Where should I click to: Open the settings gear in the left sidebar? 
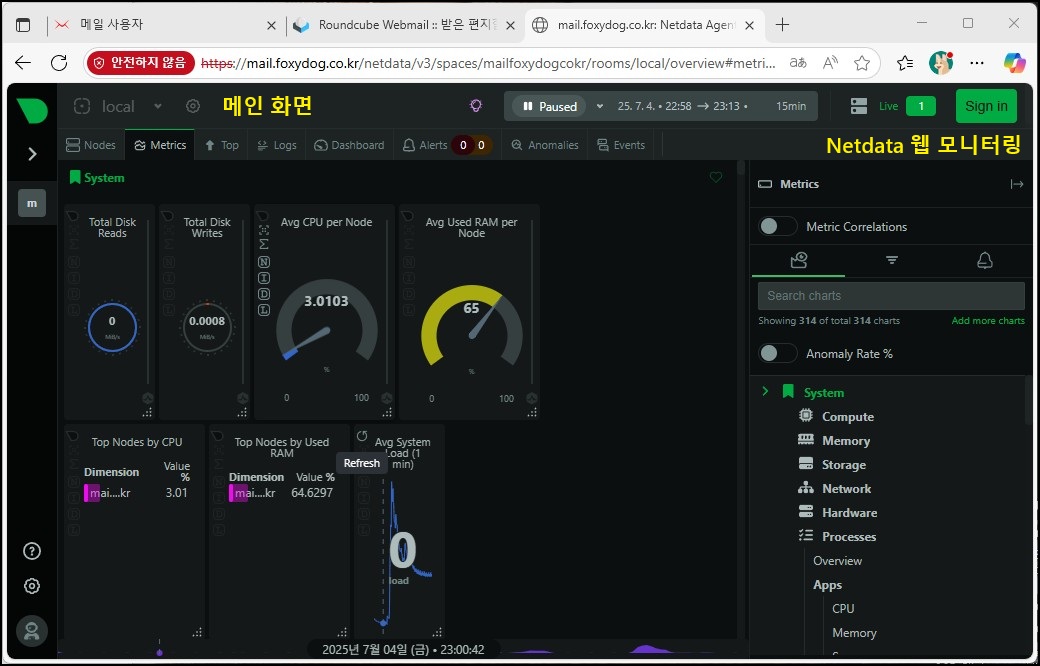click(32, 586)
